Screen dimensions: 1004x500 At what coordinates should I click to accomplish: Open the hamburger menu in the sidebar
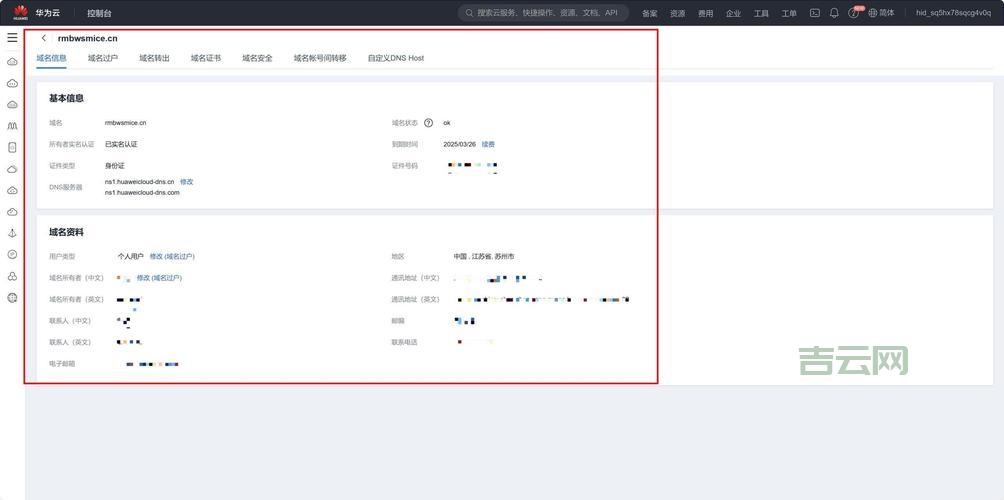pos(12,37)
